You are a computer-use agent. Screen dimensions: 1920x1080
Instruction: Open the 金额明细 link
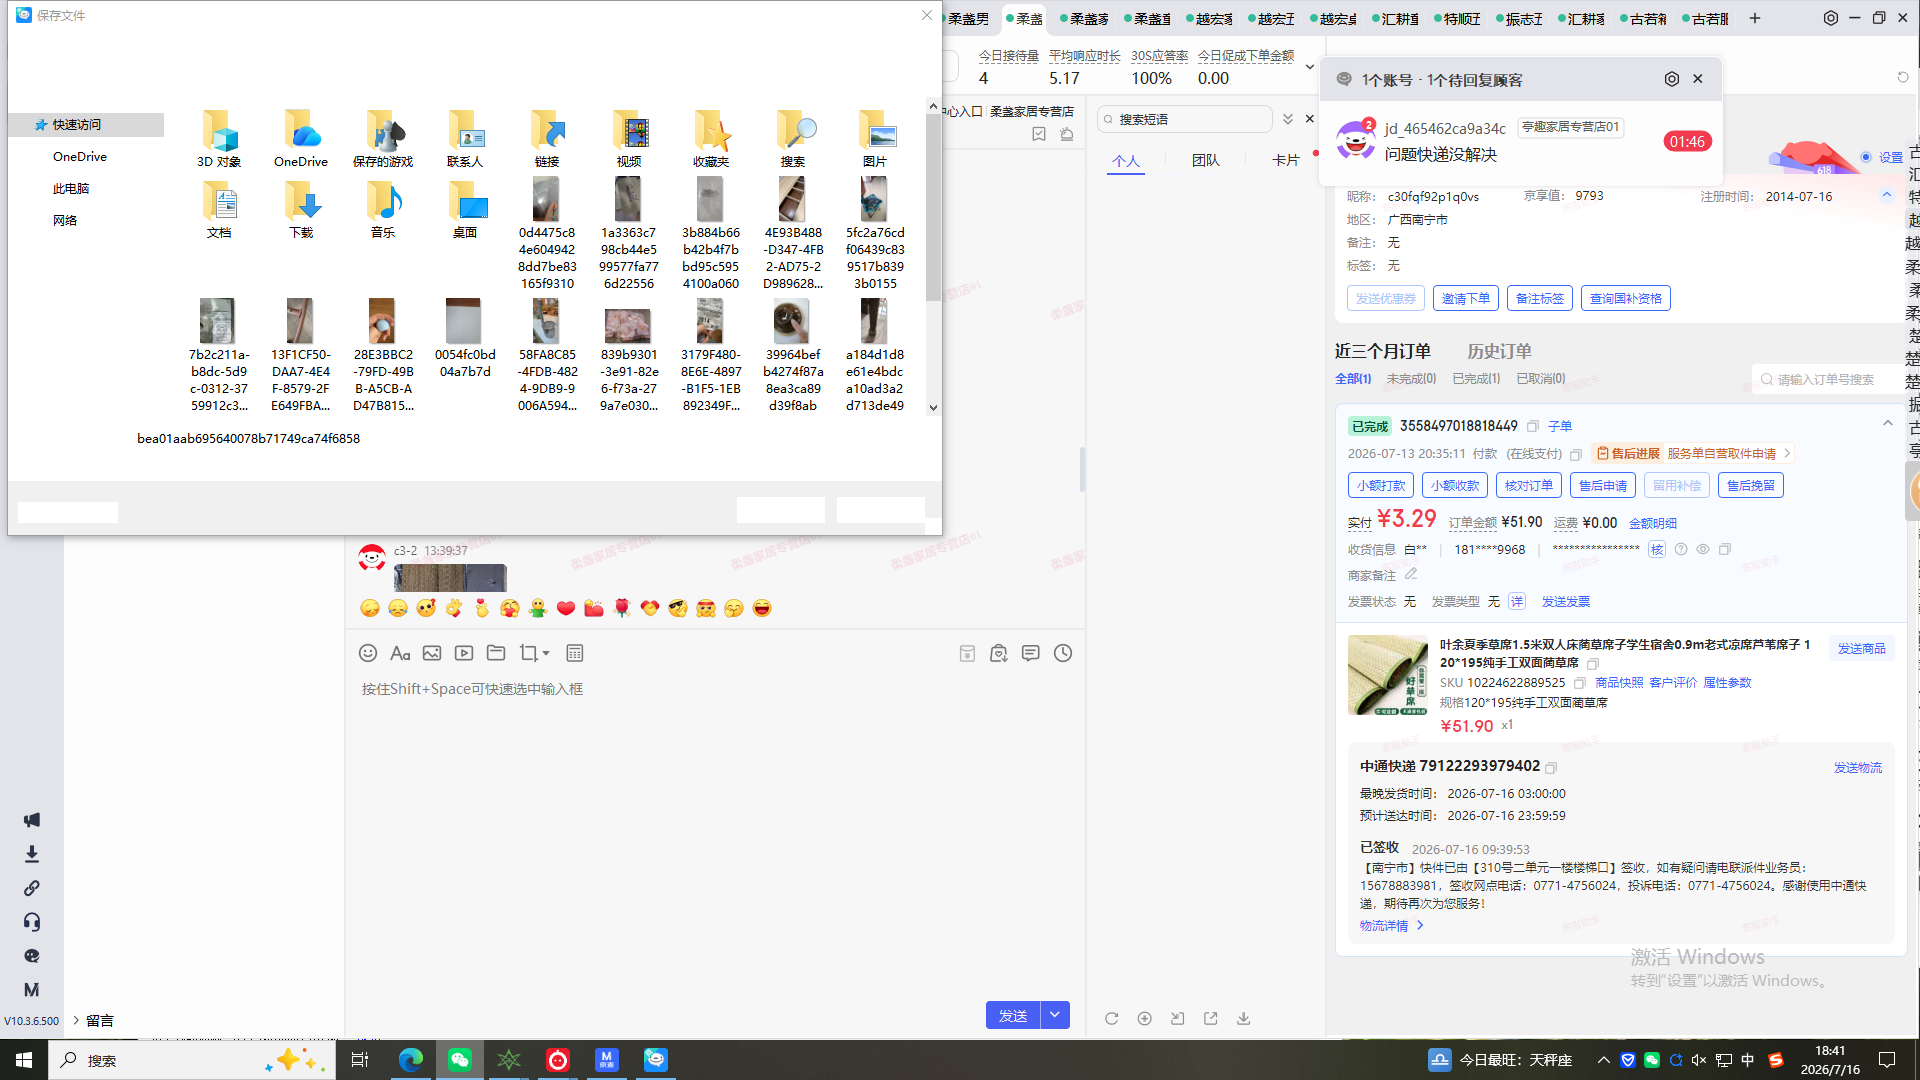pos(1653,523)
